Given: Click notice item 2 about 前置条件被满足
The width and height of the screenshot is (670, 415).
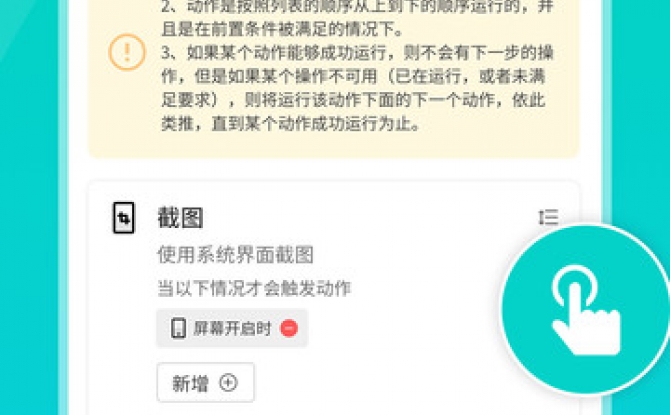Looking at the screenshot, I should pyautogui.click(x=357, y=18).
